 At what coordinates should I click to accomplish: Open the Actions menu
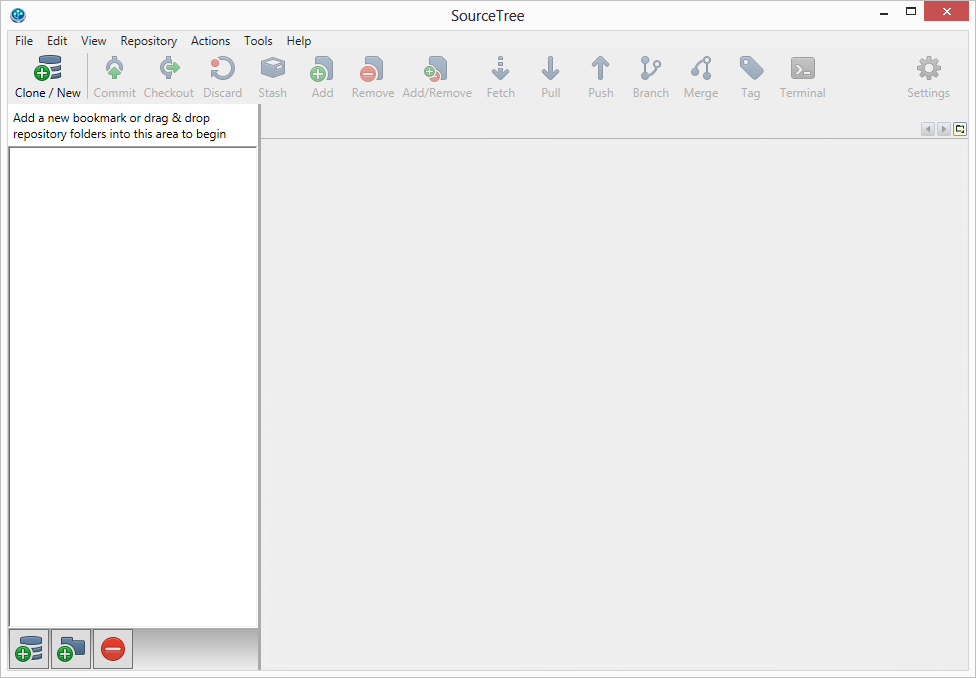pos(210,40)
